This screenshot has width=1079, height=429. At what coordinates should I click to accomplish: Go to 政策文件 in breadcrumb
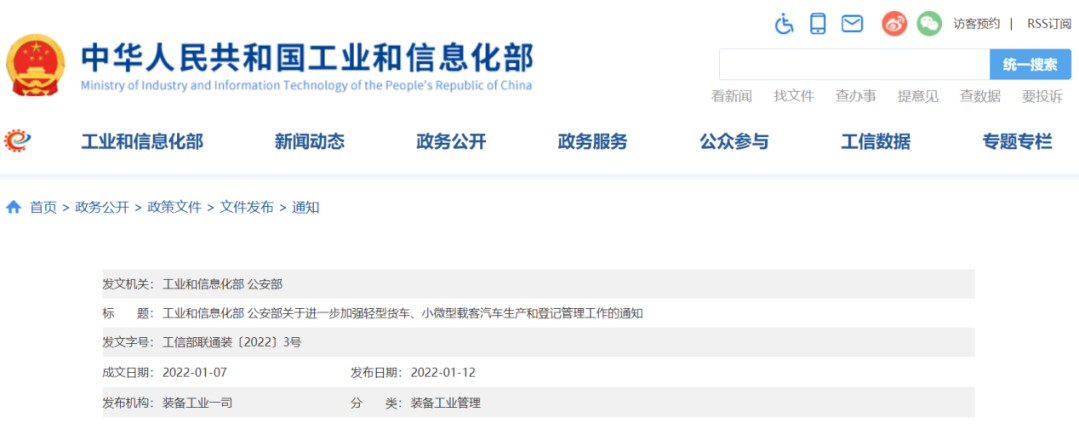[x=174, y=207]
